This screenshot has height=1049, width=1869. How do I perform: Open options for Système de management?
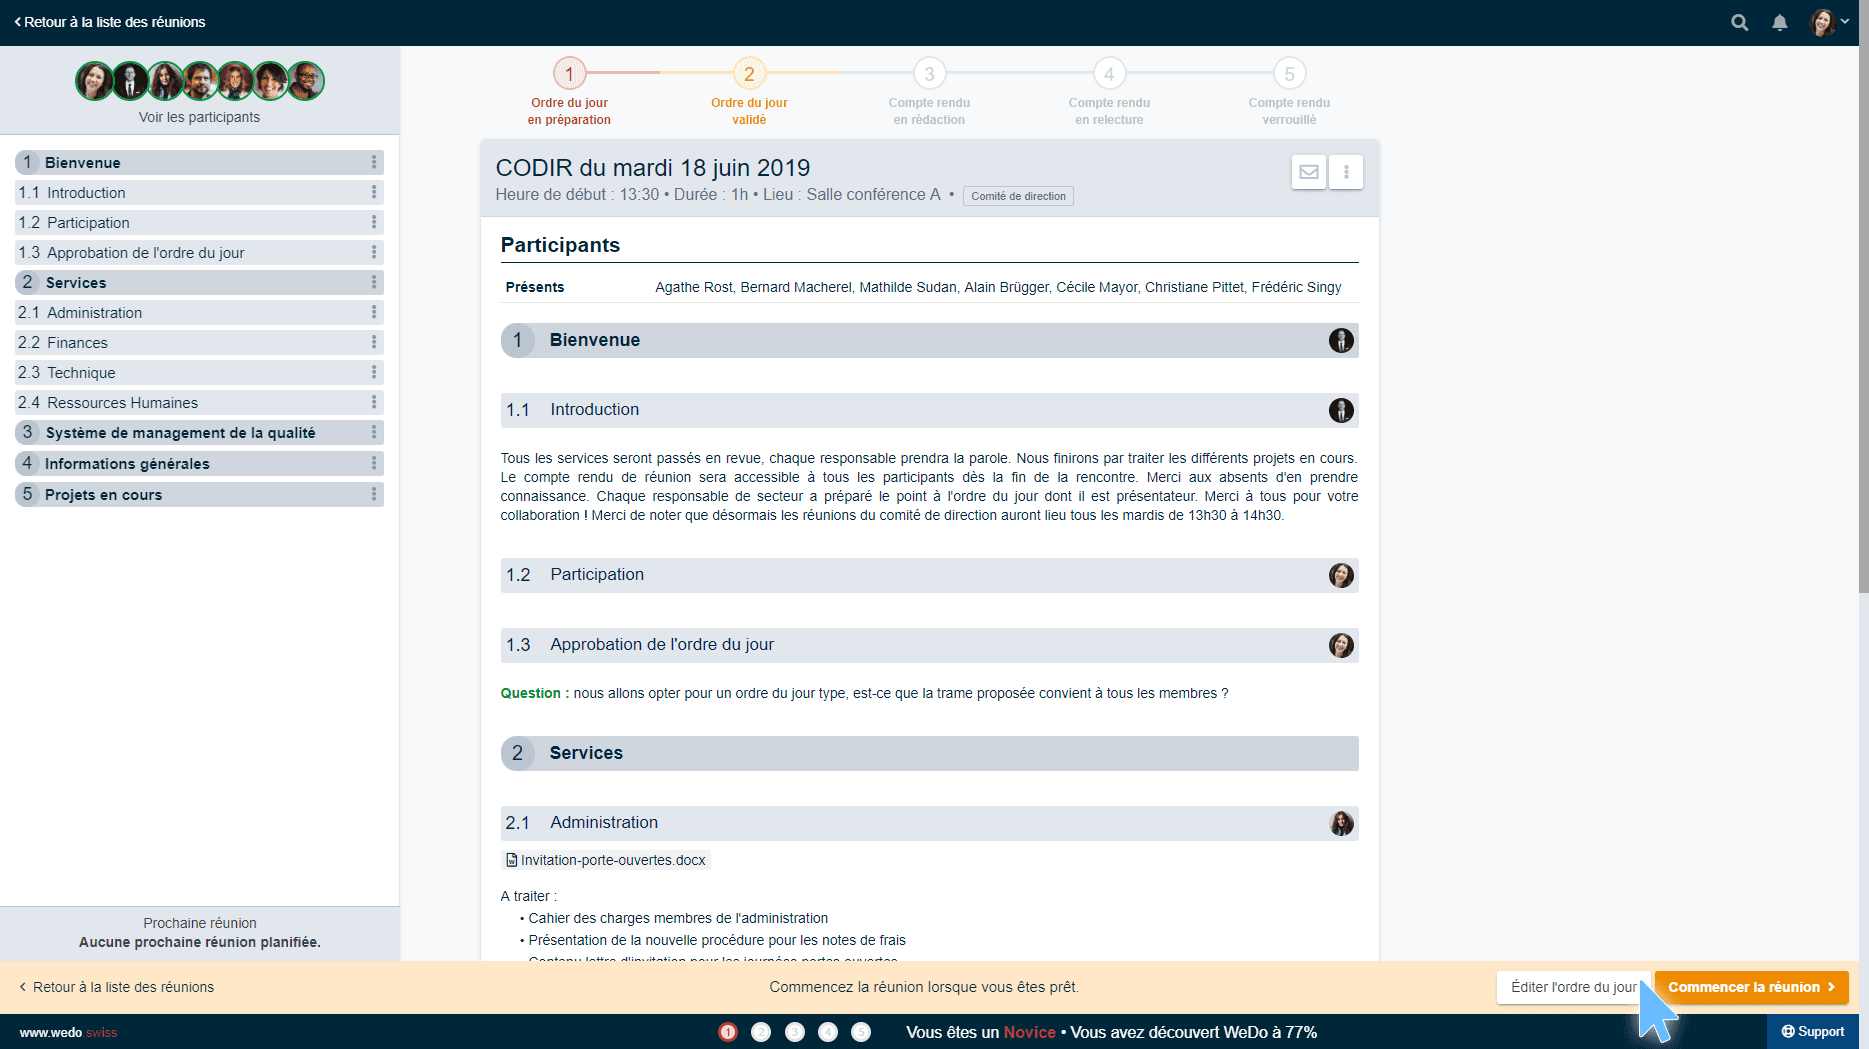pyautogui.click(x=374, y=432)
